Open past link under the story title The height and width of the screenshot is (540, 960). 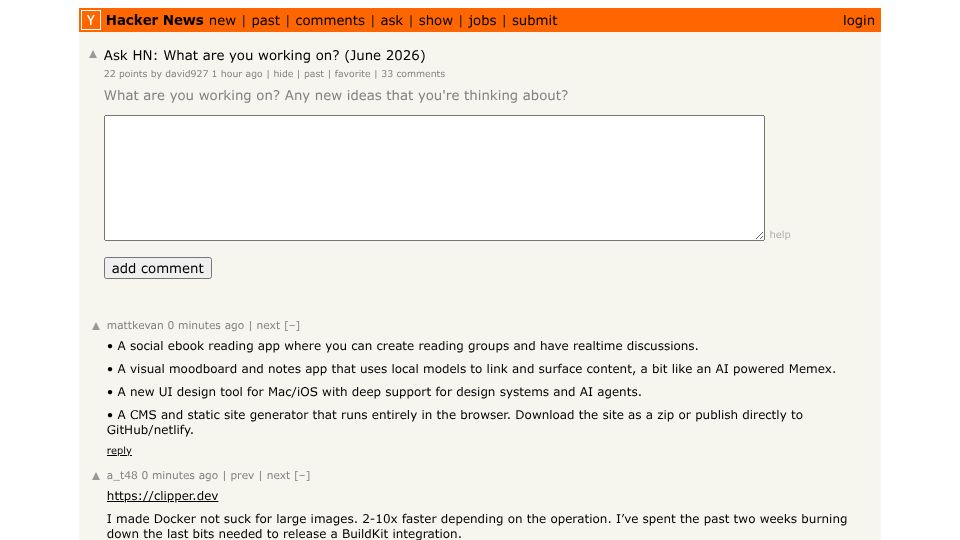[x=314, y=73]
